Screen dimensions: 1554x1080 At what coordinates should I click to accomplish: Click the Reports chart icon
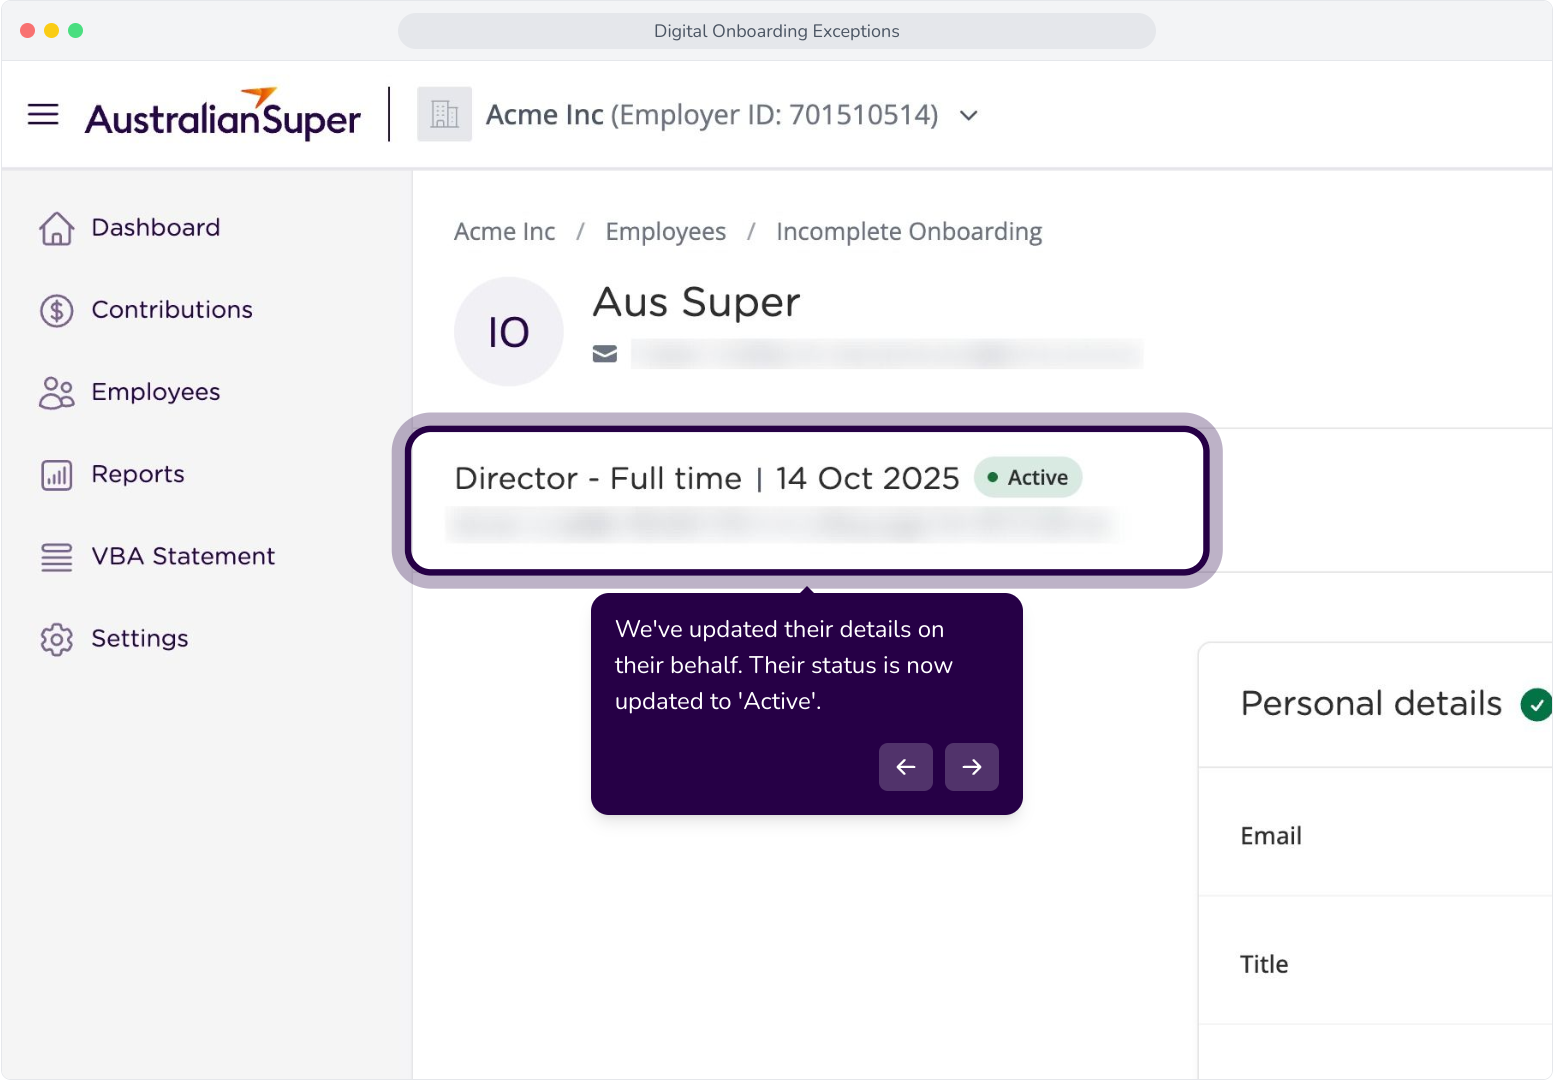pyautogui.click(x=56, y=475)
